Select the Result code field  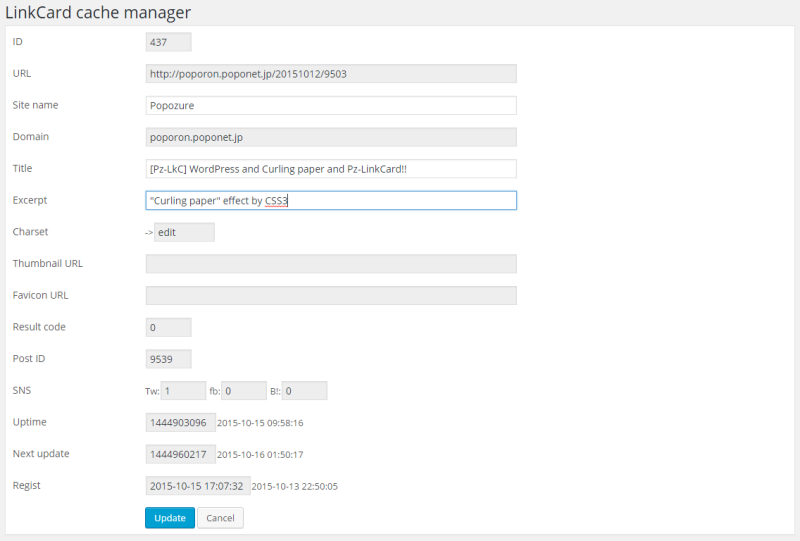point(168,327)
